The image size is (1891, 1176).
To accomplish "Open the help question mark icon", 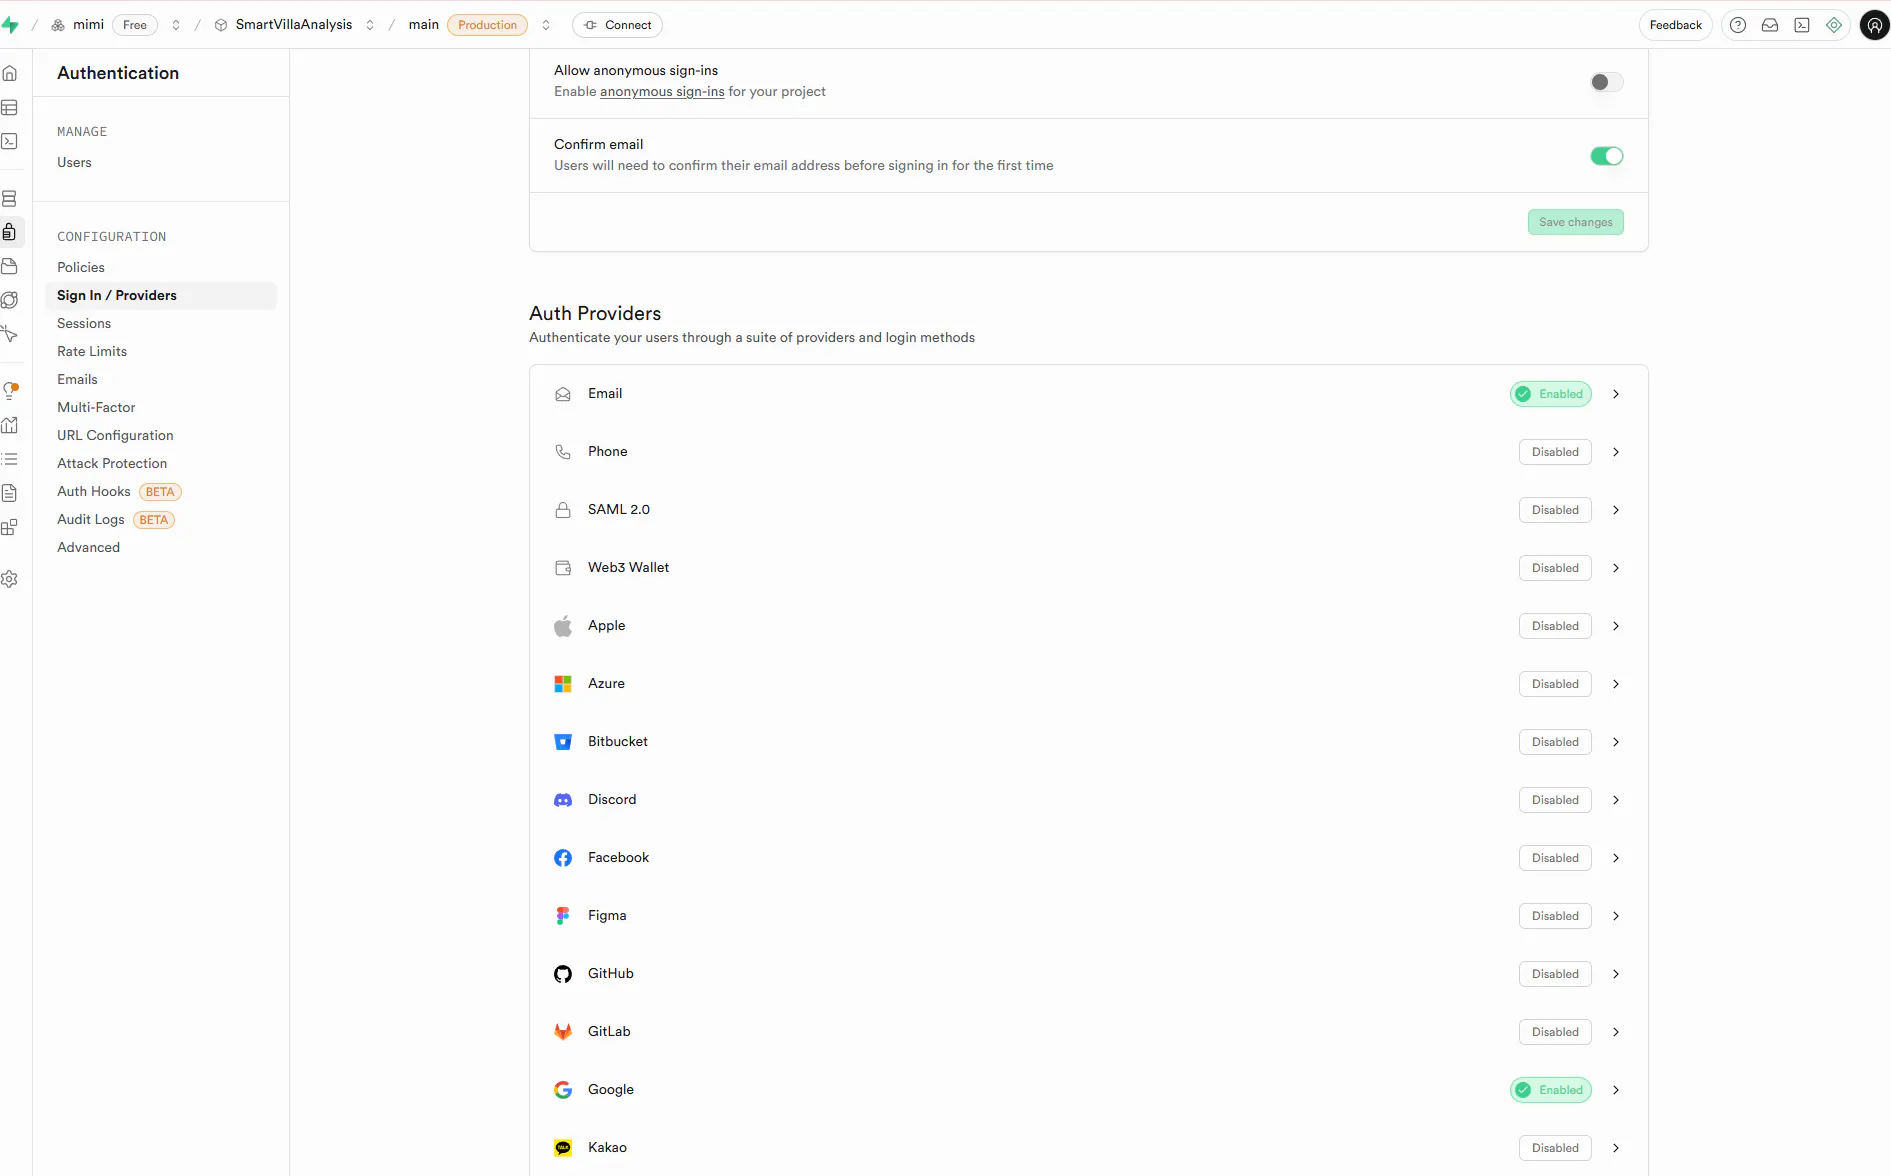I will [x=1738, y=25].
